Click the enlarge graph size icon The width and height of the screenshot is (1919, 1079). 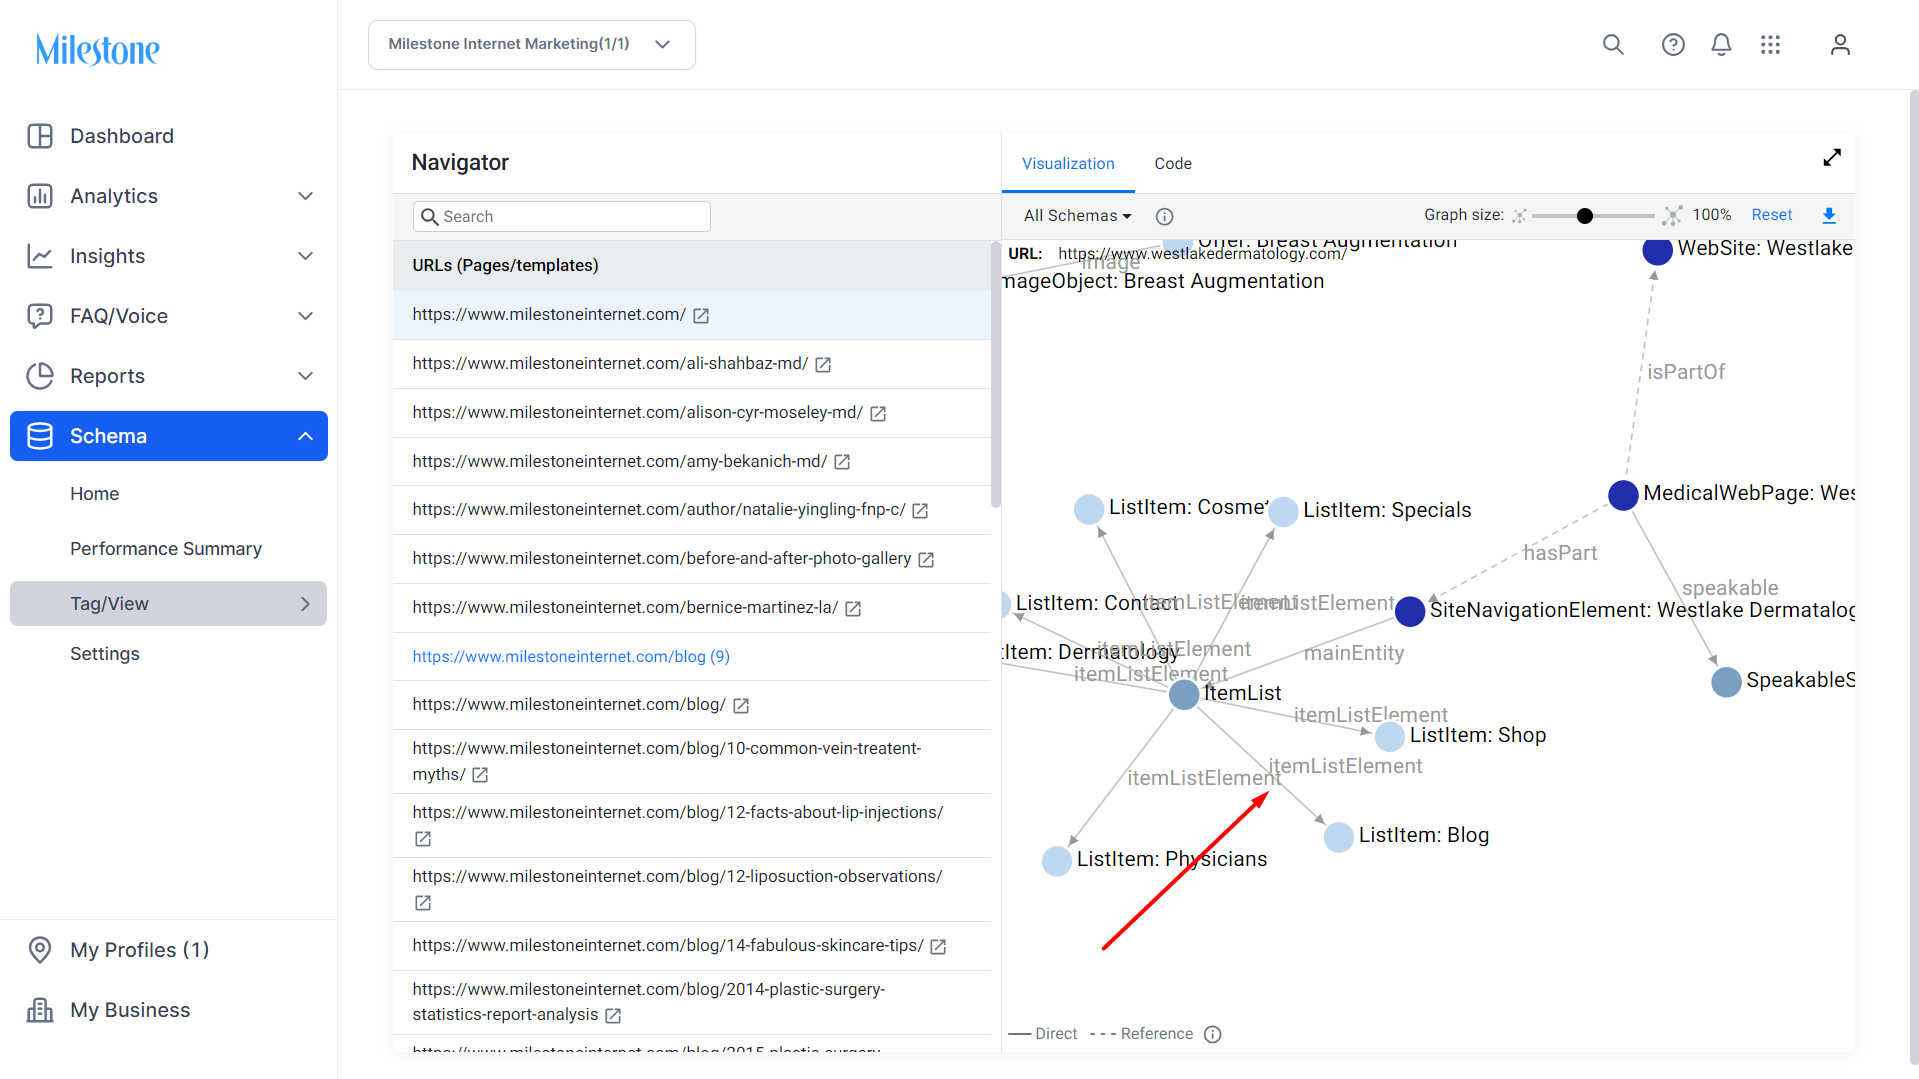pos(1673,215)
